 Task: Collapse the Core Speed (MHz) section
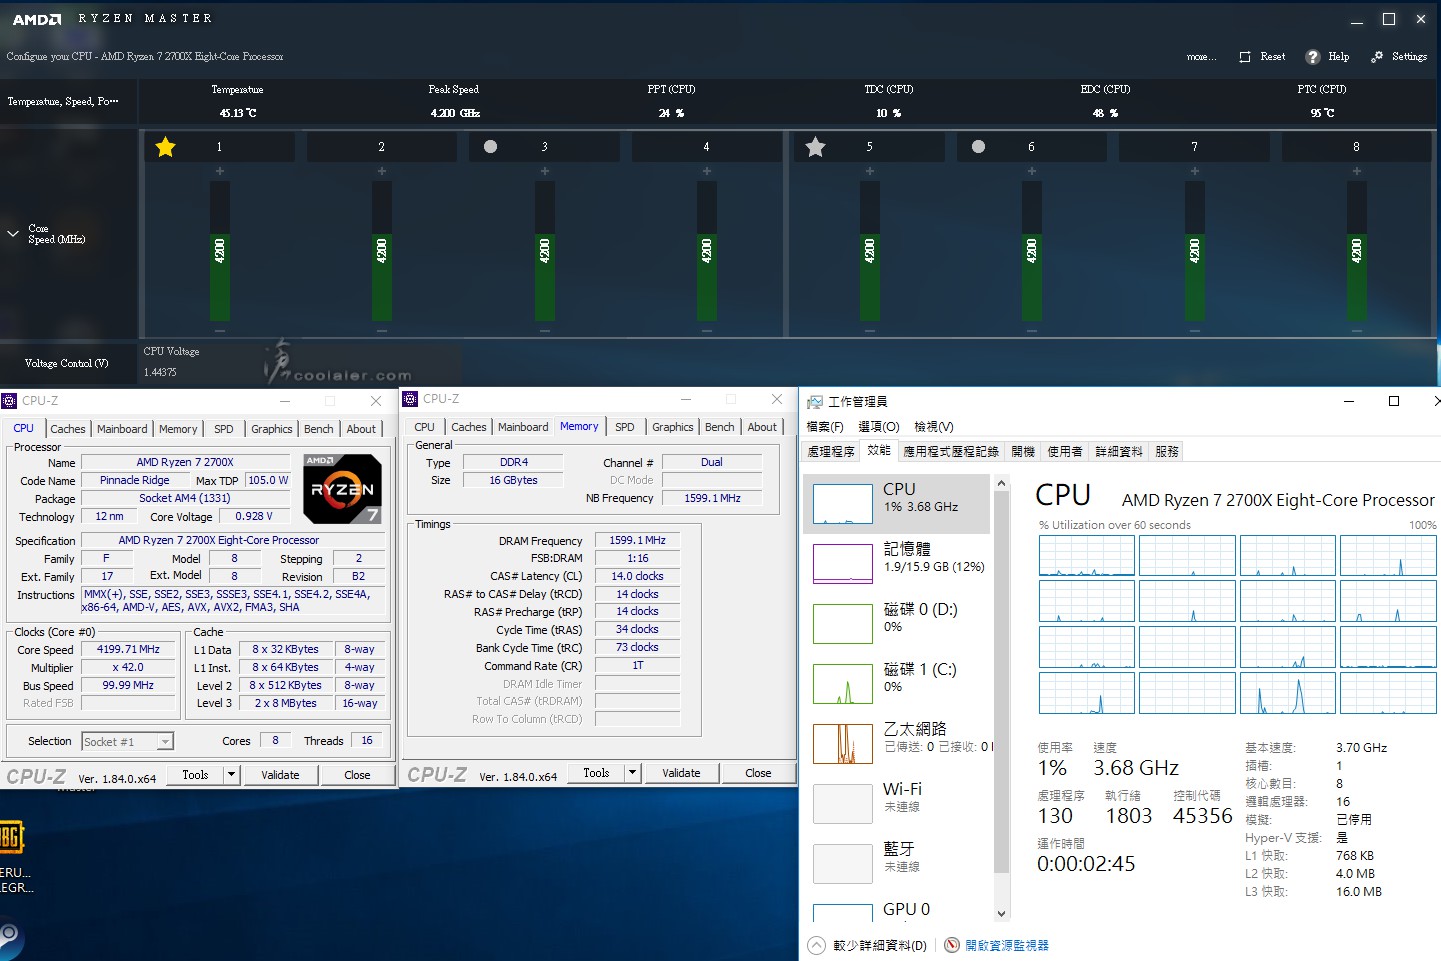click(x=13, y=234)
